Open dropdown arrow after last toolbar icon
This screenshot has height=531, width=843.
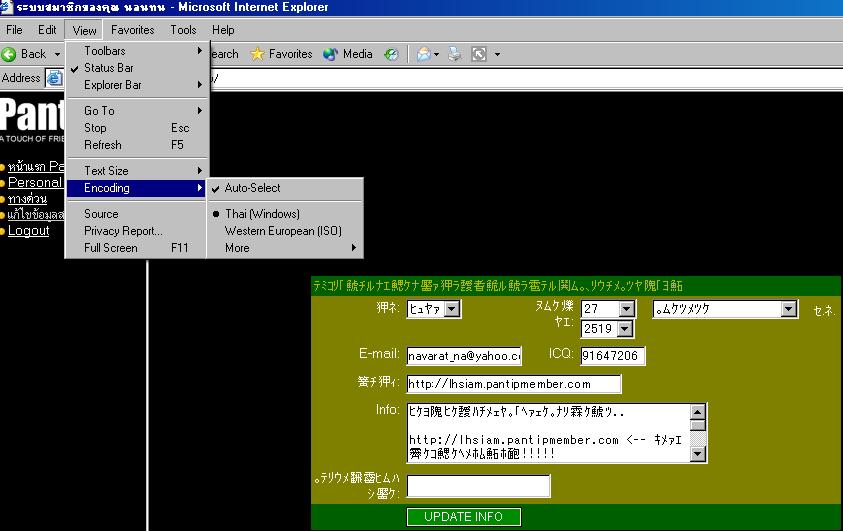[497, 54]
